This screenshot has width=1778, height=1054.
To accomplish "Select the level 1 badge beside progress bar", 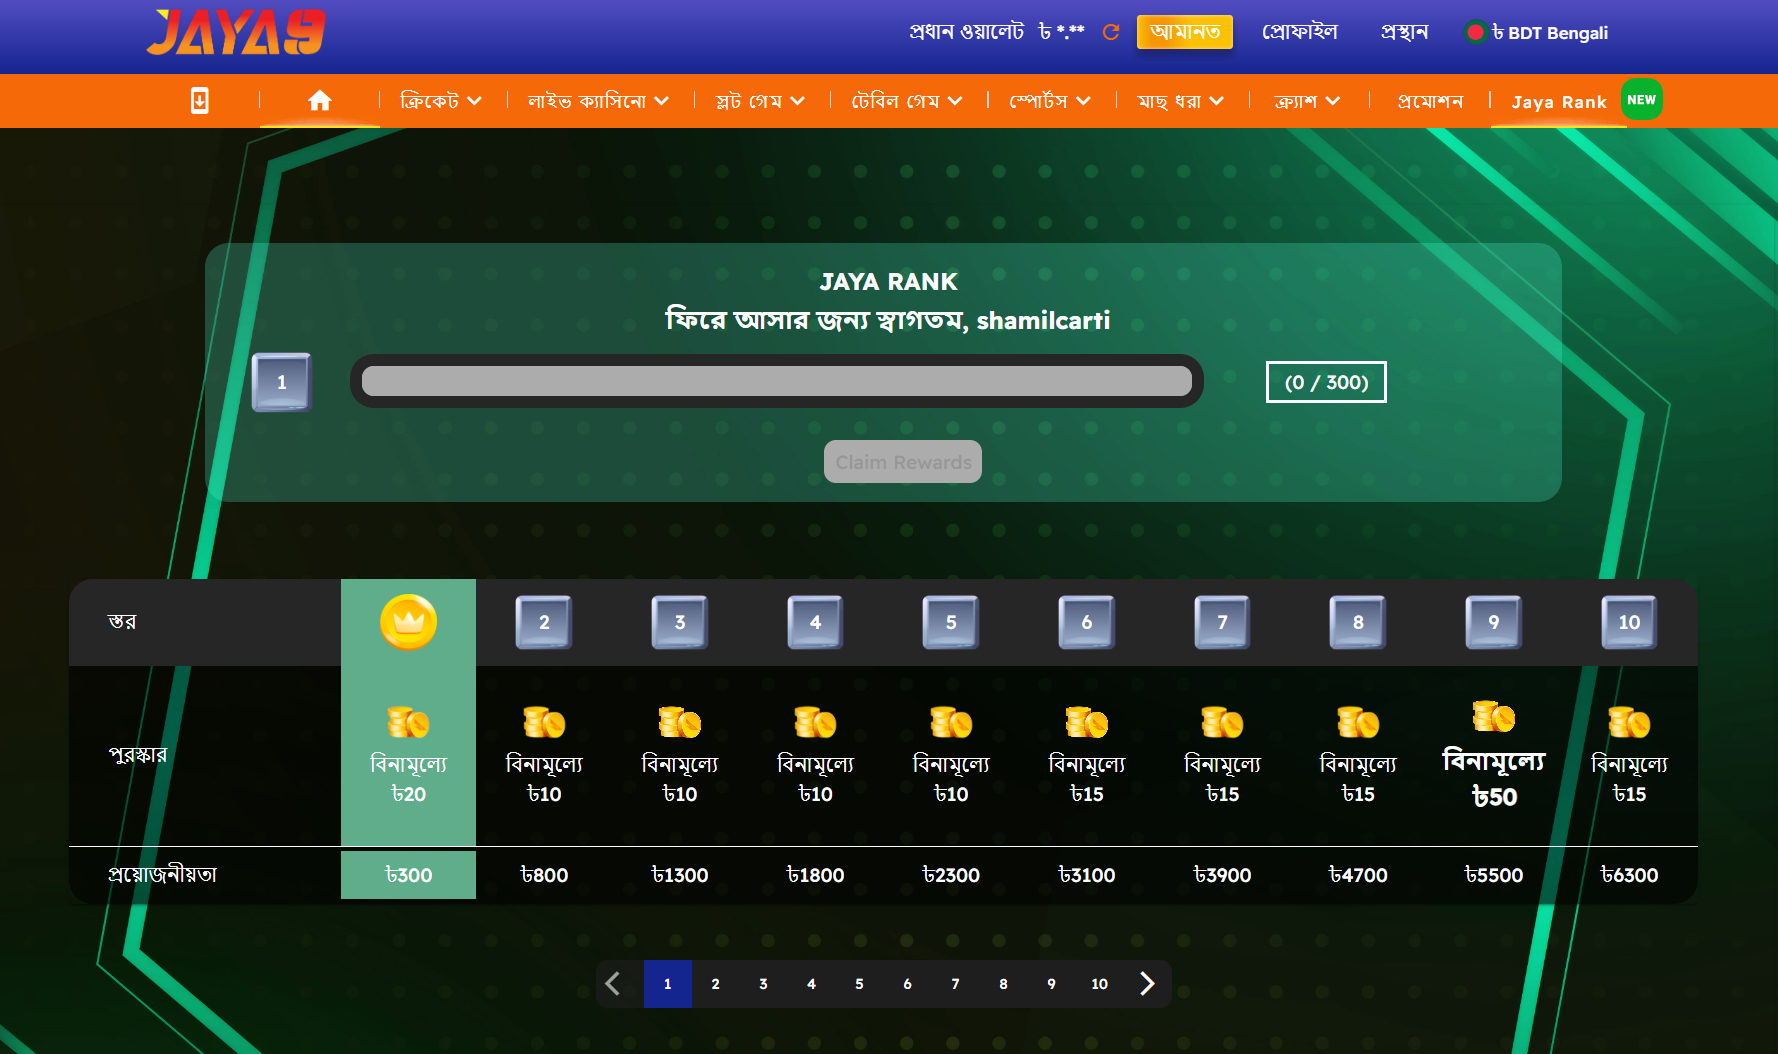I will [x=281, y=382].
